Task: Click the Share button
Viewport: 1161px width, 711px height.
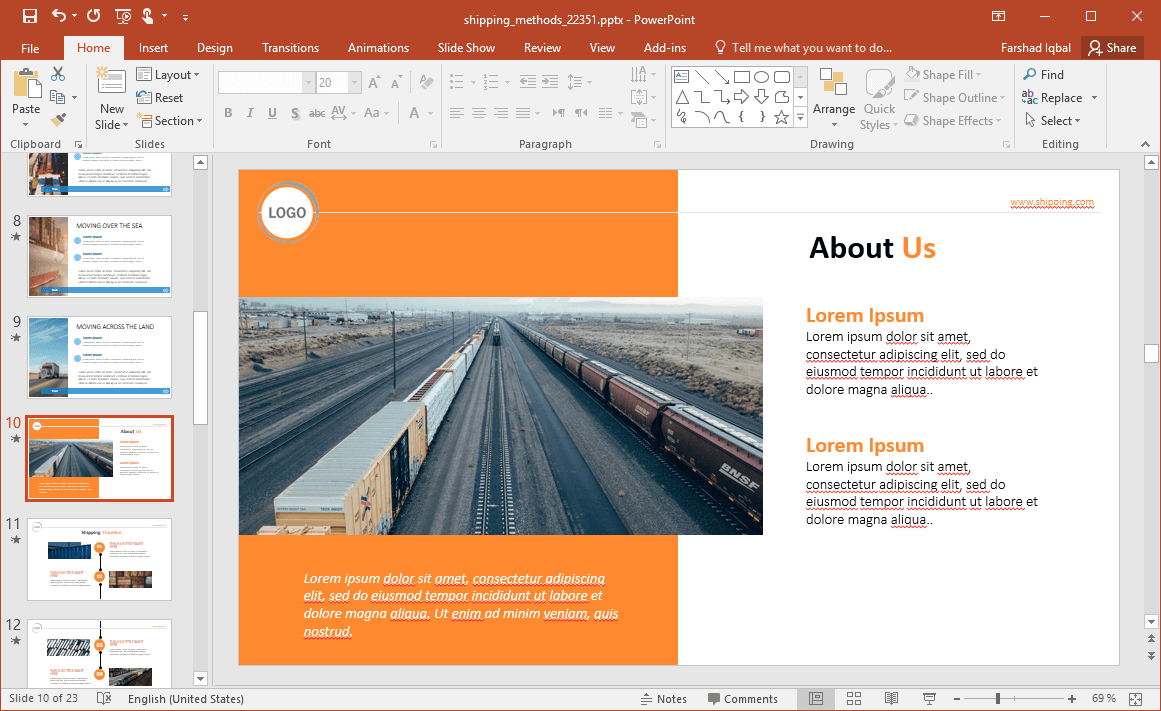Action: pyautogui.click(x=1112, y=48)
